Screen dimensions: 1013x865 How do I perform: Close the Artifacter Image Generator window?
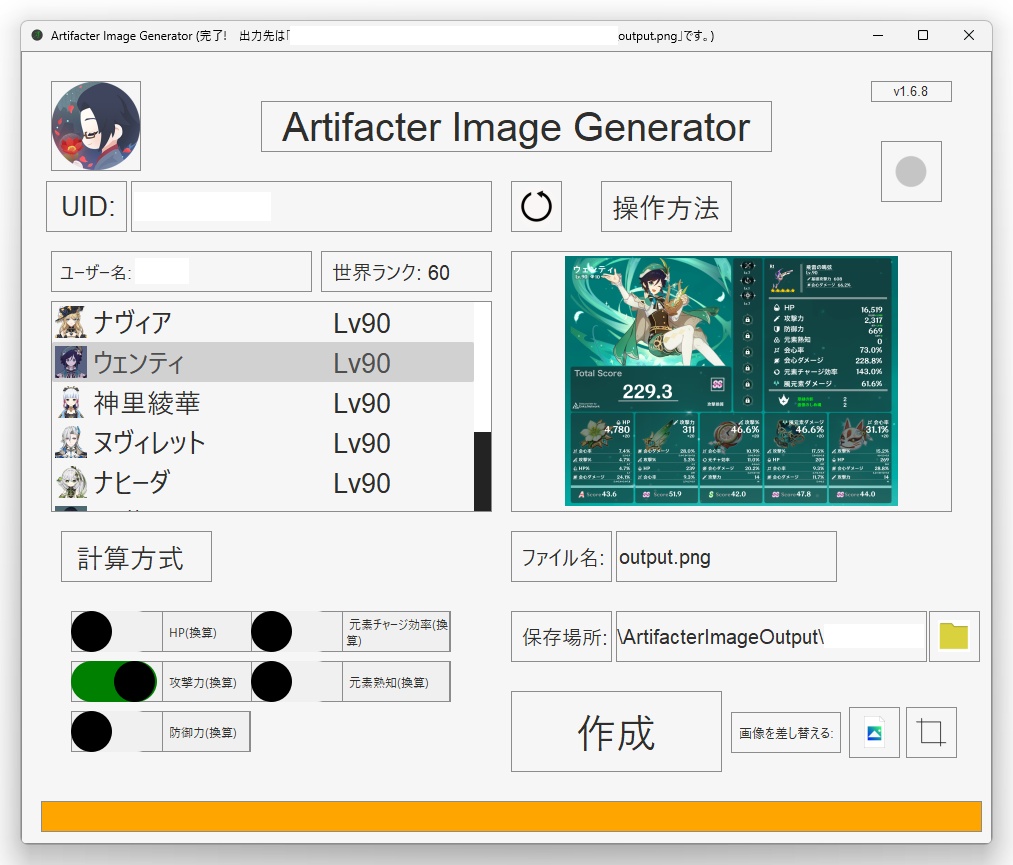(968, 36)
